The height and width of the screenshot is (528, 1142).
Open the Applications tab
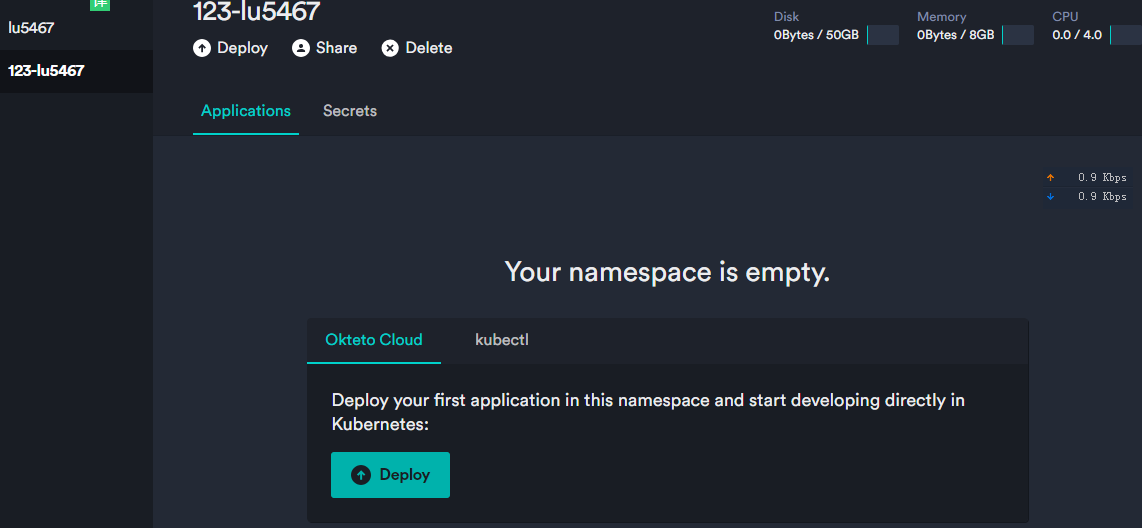[x=246, y=111]
